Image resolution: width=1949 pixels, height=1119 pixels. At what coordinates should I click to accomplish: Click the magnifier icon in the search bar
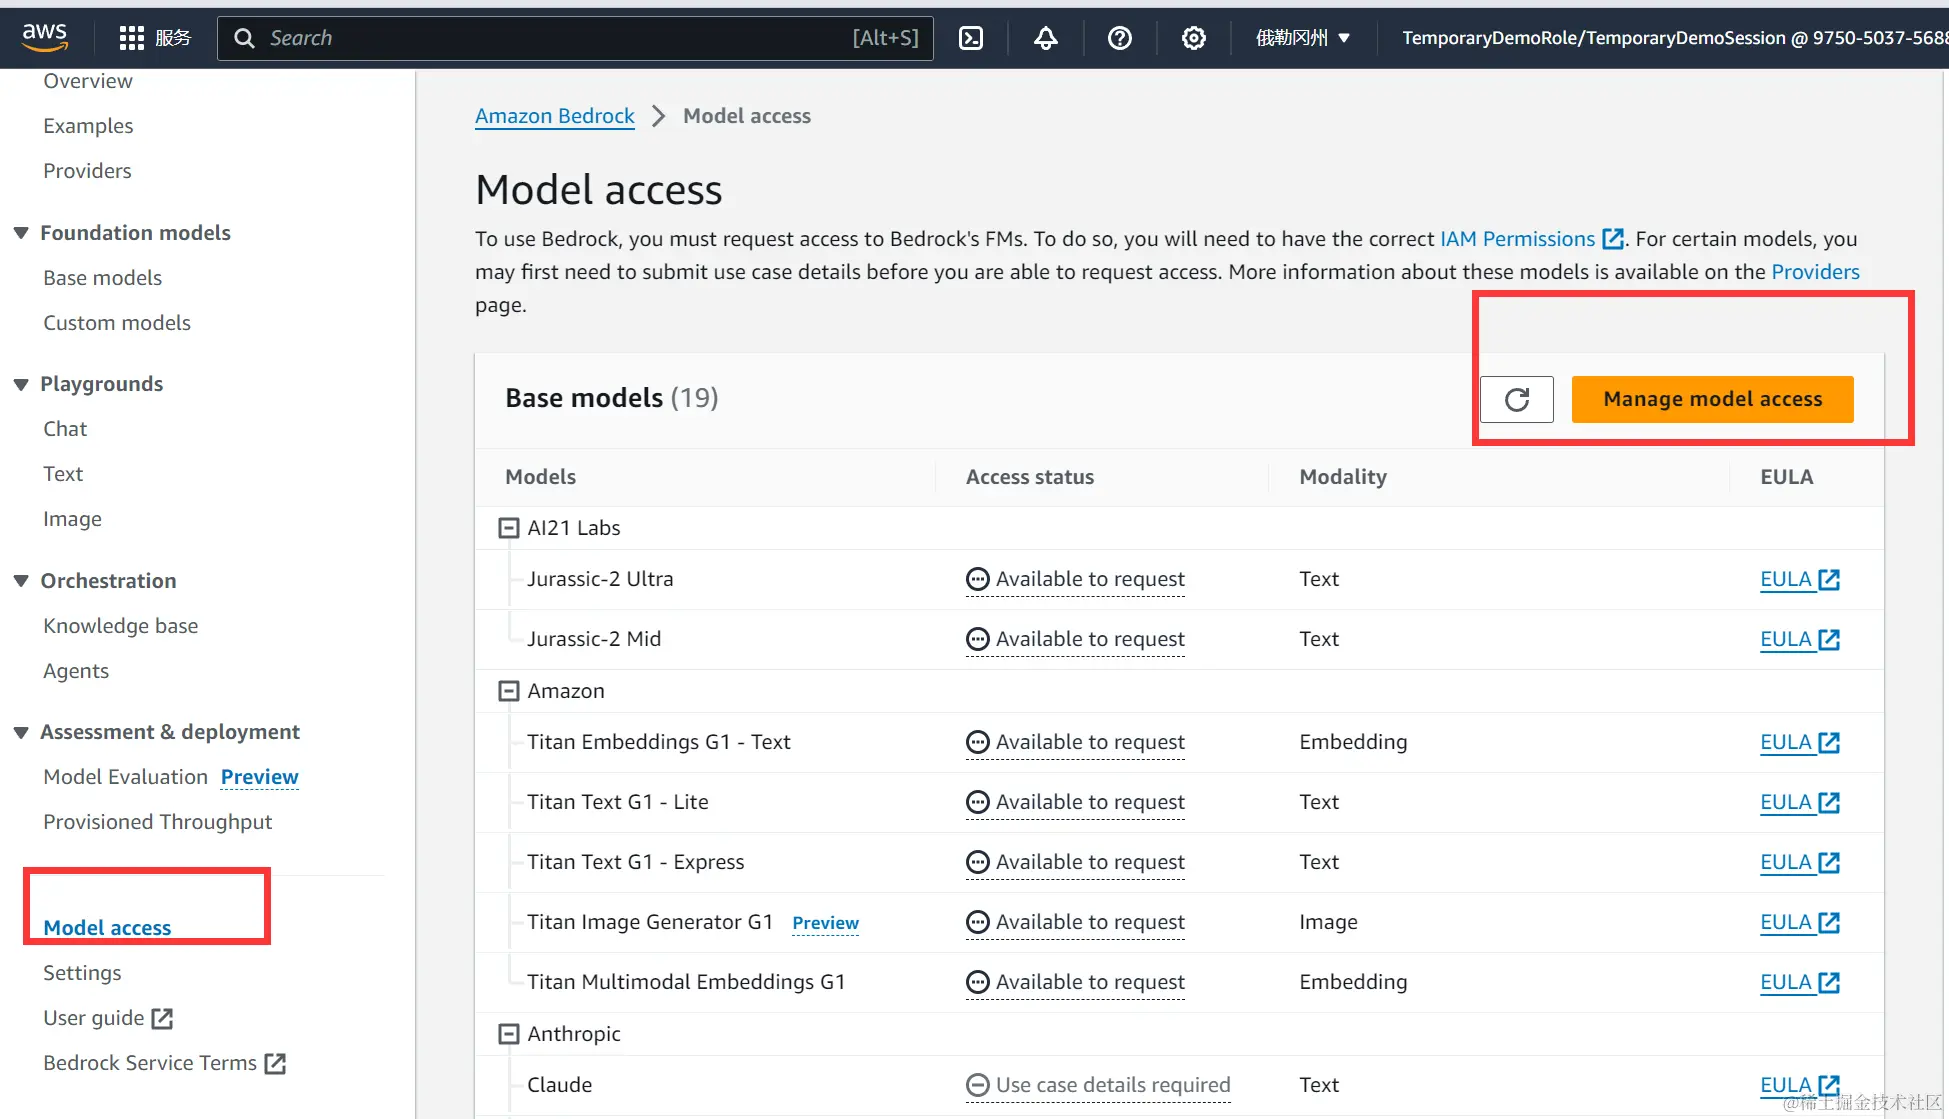coord(244,38)
